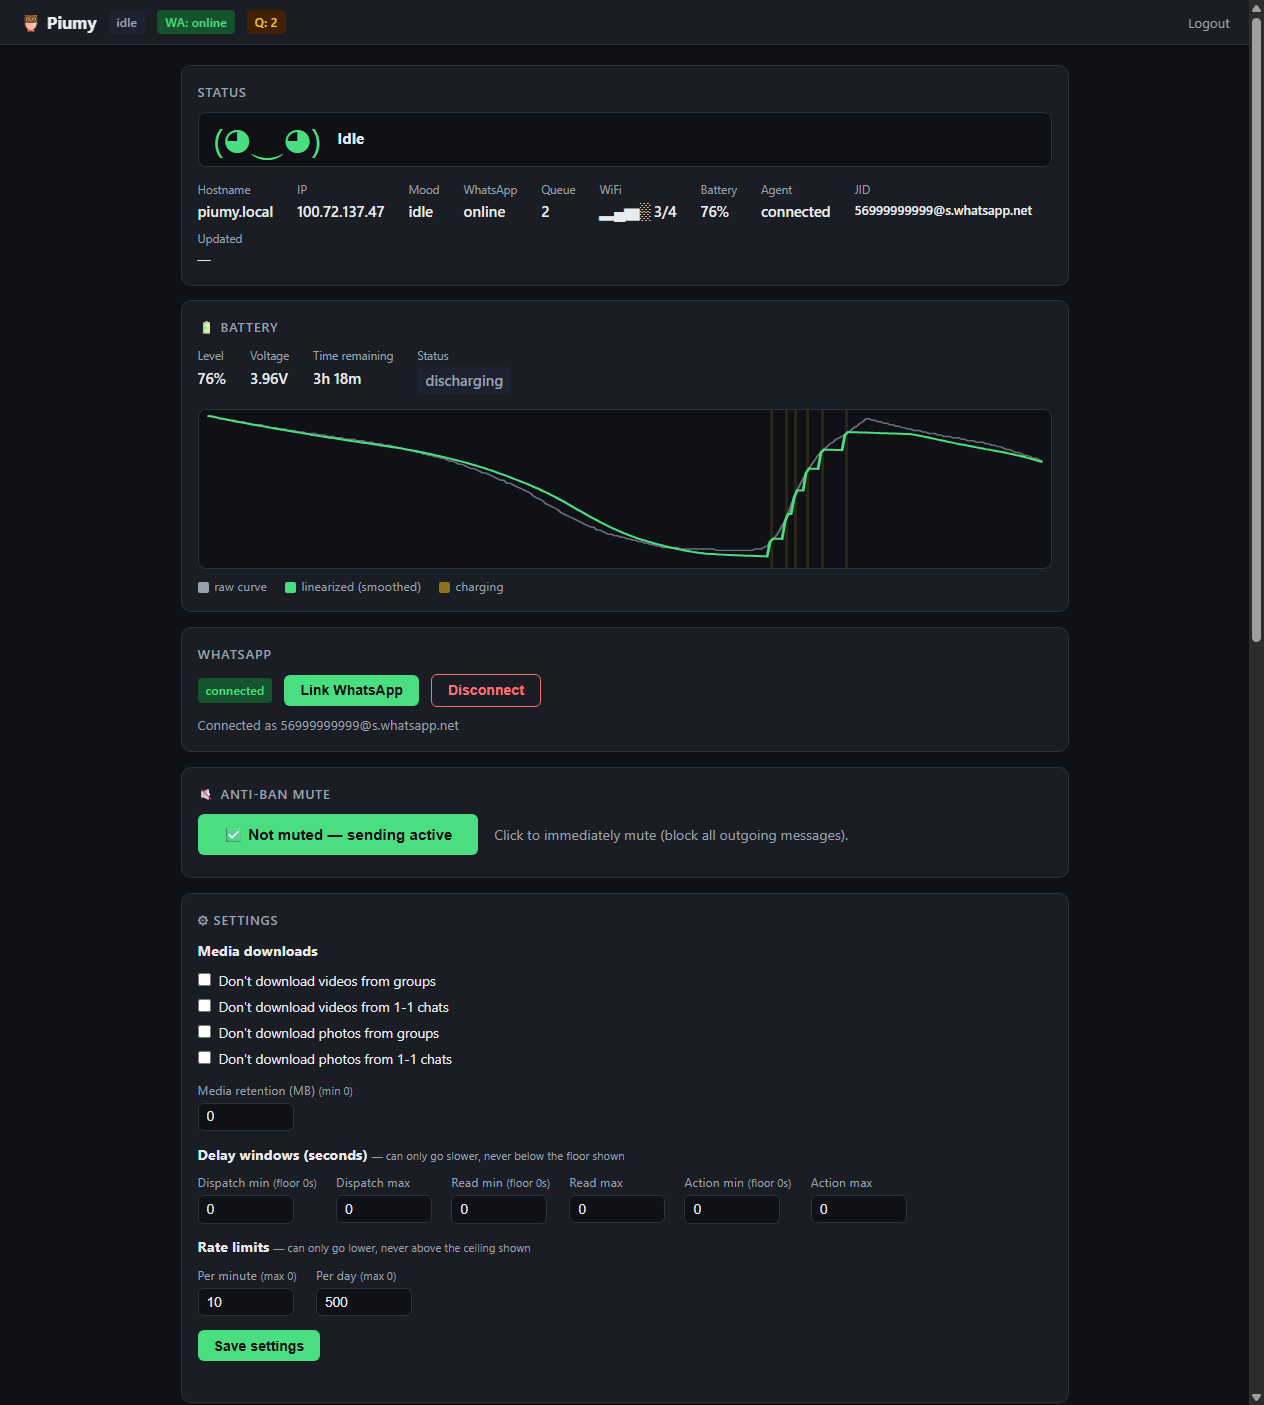Click the Q: 2 queue badge
This screenshot has height=1405, width=1264.
pyautogui.click(x=266, y=23)
